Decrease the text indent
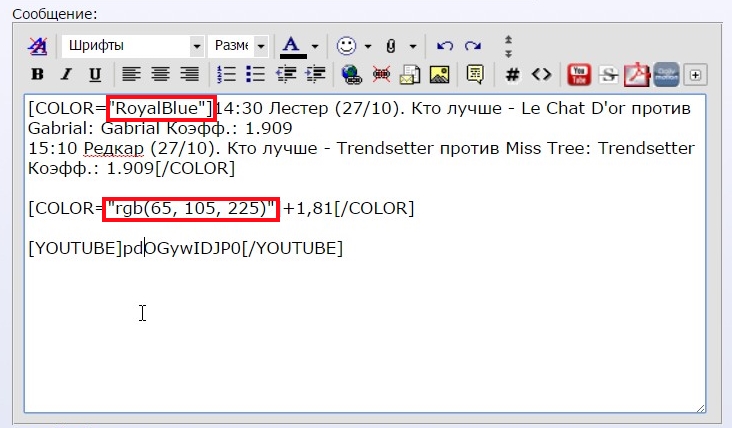Viewport: 732px width, 428px height. pos(286,74)
